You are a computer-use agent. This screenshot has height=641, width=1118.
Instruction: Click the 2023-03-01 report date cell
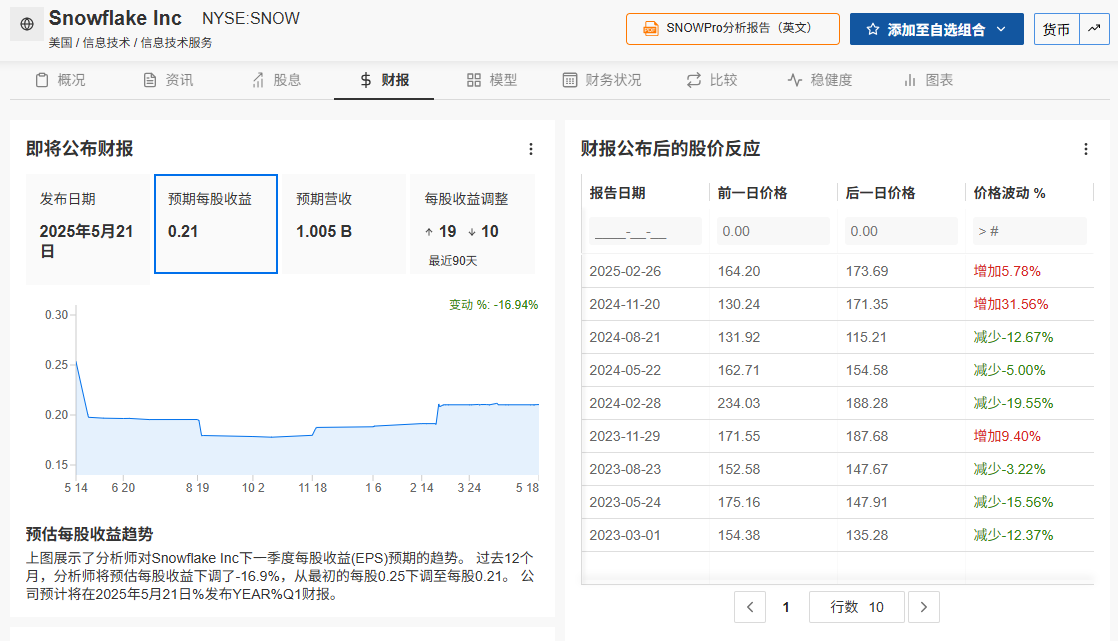(625, 535)
